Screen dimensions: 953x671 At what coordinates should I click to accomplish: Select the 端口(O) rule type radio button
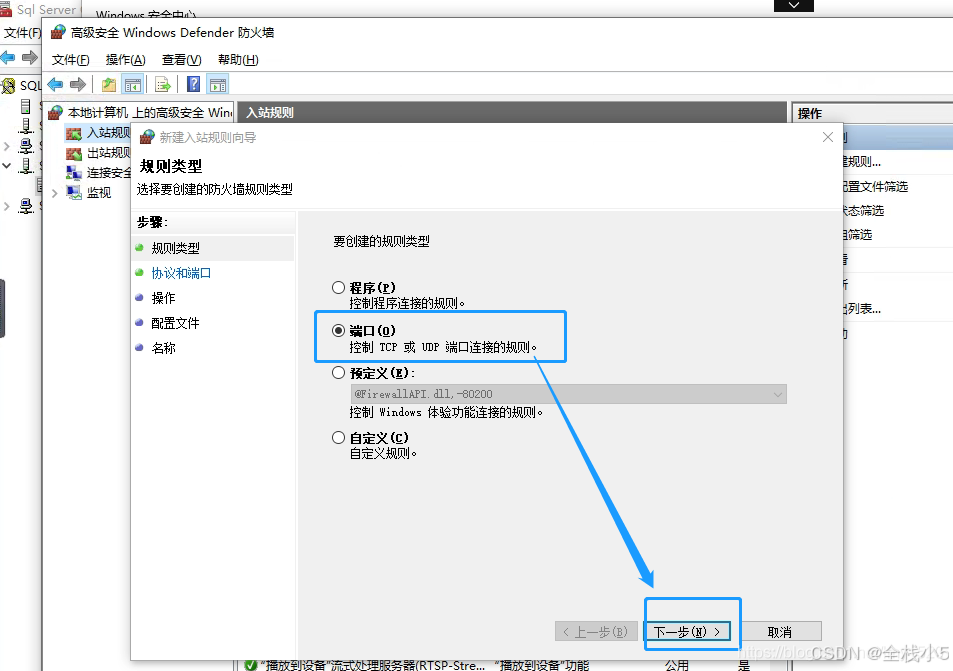point(339,330)
